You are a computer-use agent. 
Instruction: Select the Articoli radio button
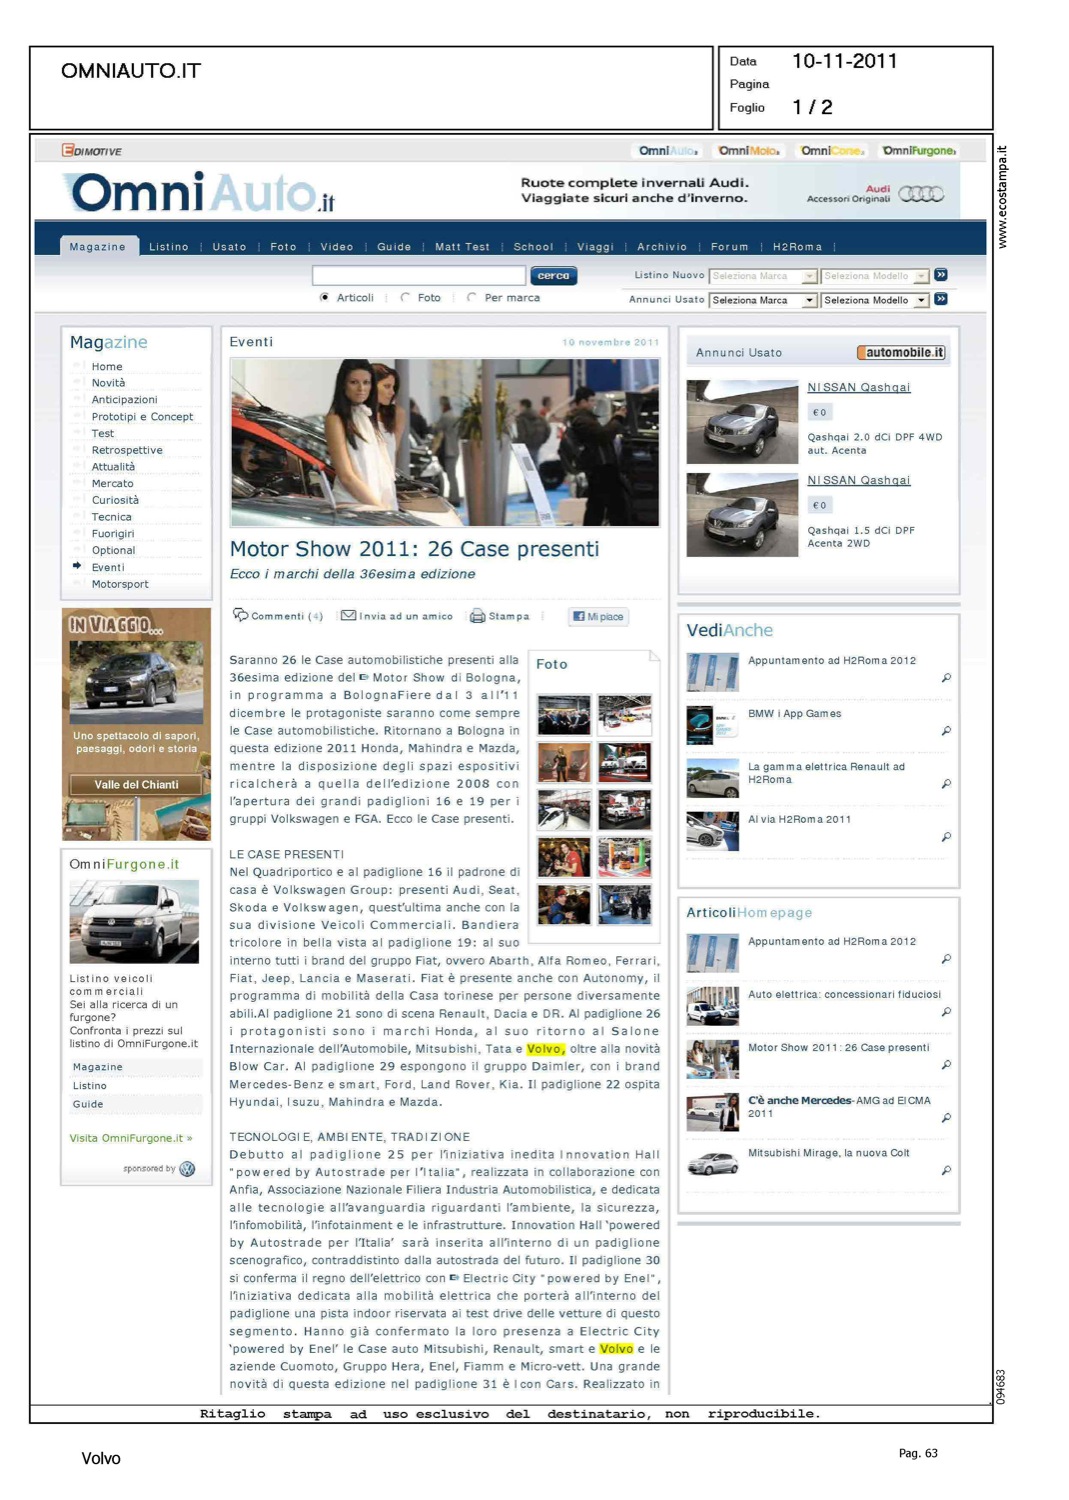tap(324, 298)
